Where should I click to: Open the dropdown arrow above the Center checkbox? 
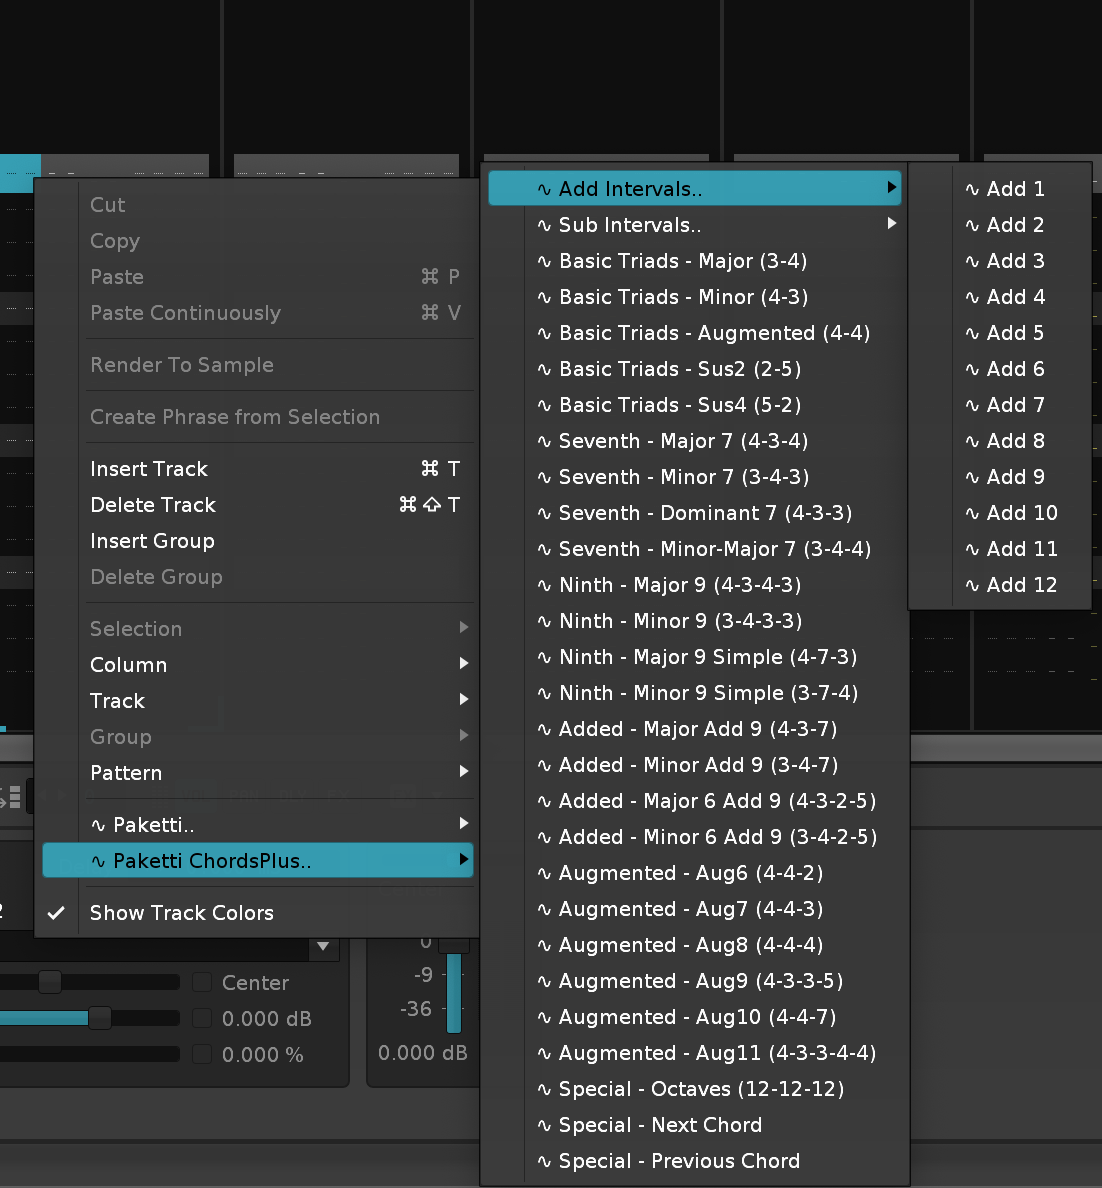point(322,946)
